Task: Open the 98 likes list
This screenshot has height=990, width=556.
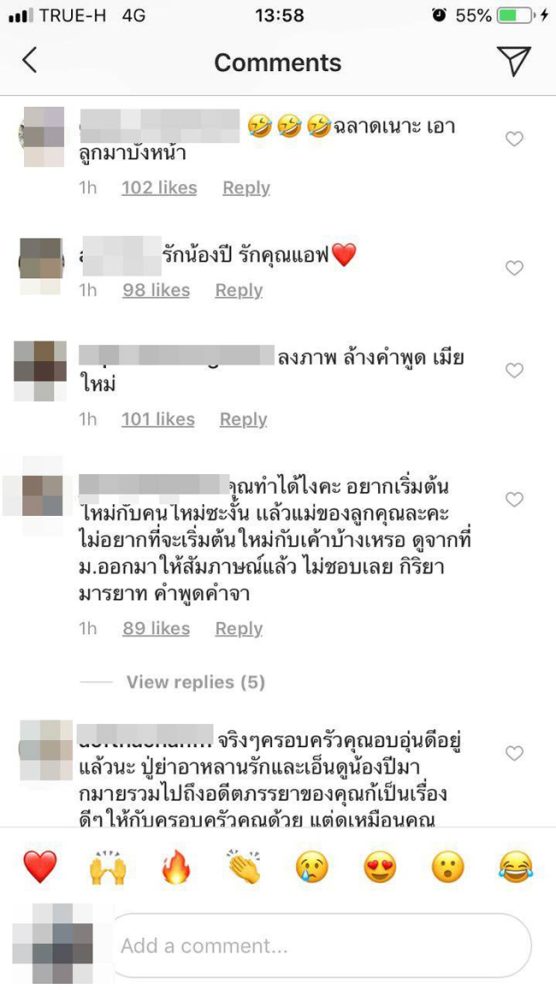Action: click(156, 290)
